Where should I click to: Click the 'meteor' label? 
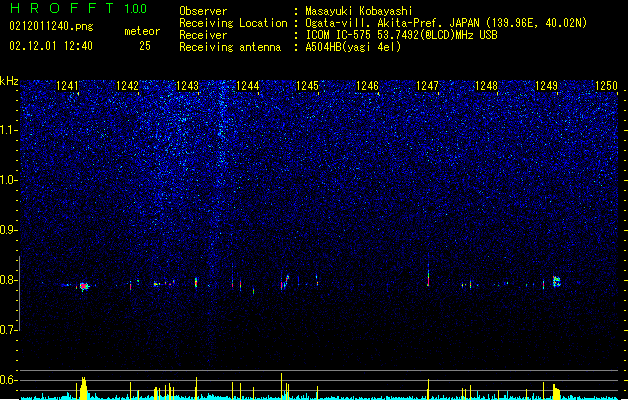click(142, 31)
